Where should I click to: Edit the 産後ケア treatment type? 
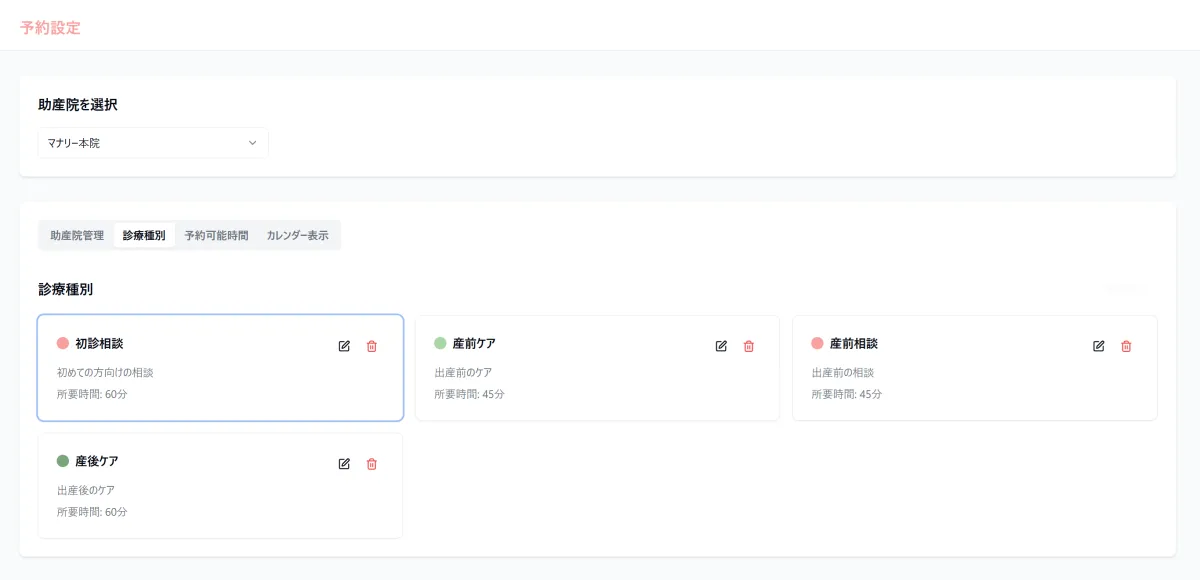coord(344,464)
